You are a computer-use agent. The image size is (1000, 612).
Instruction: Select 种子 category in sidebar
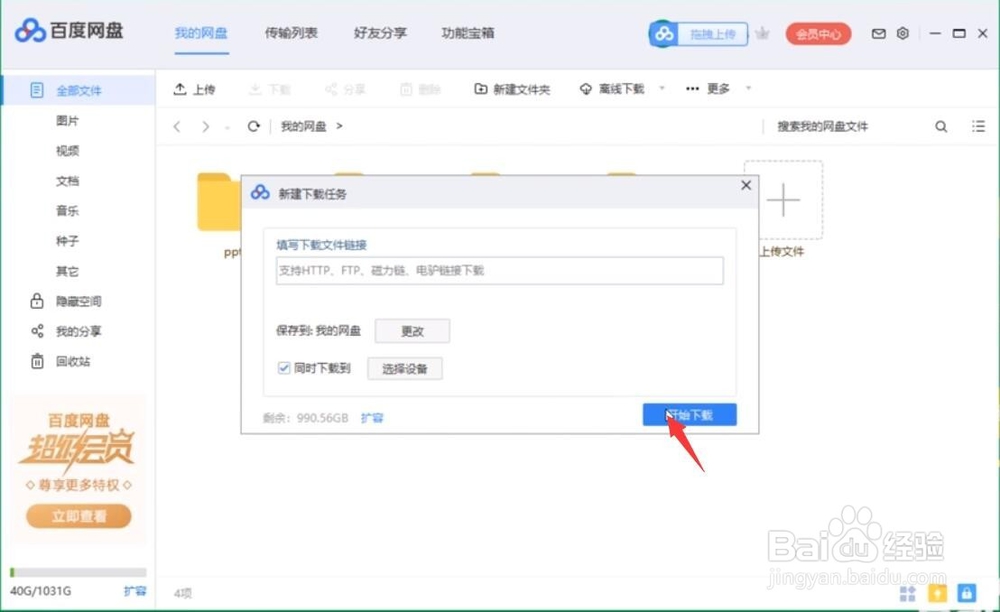[67, 241]
